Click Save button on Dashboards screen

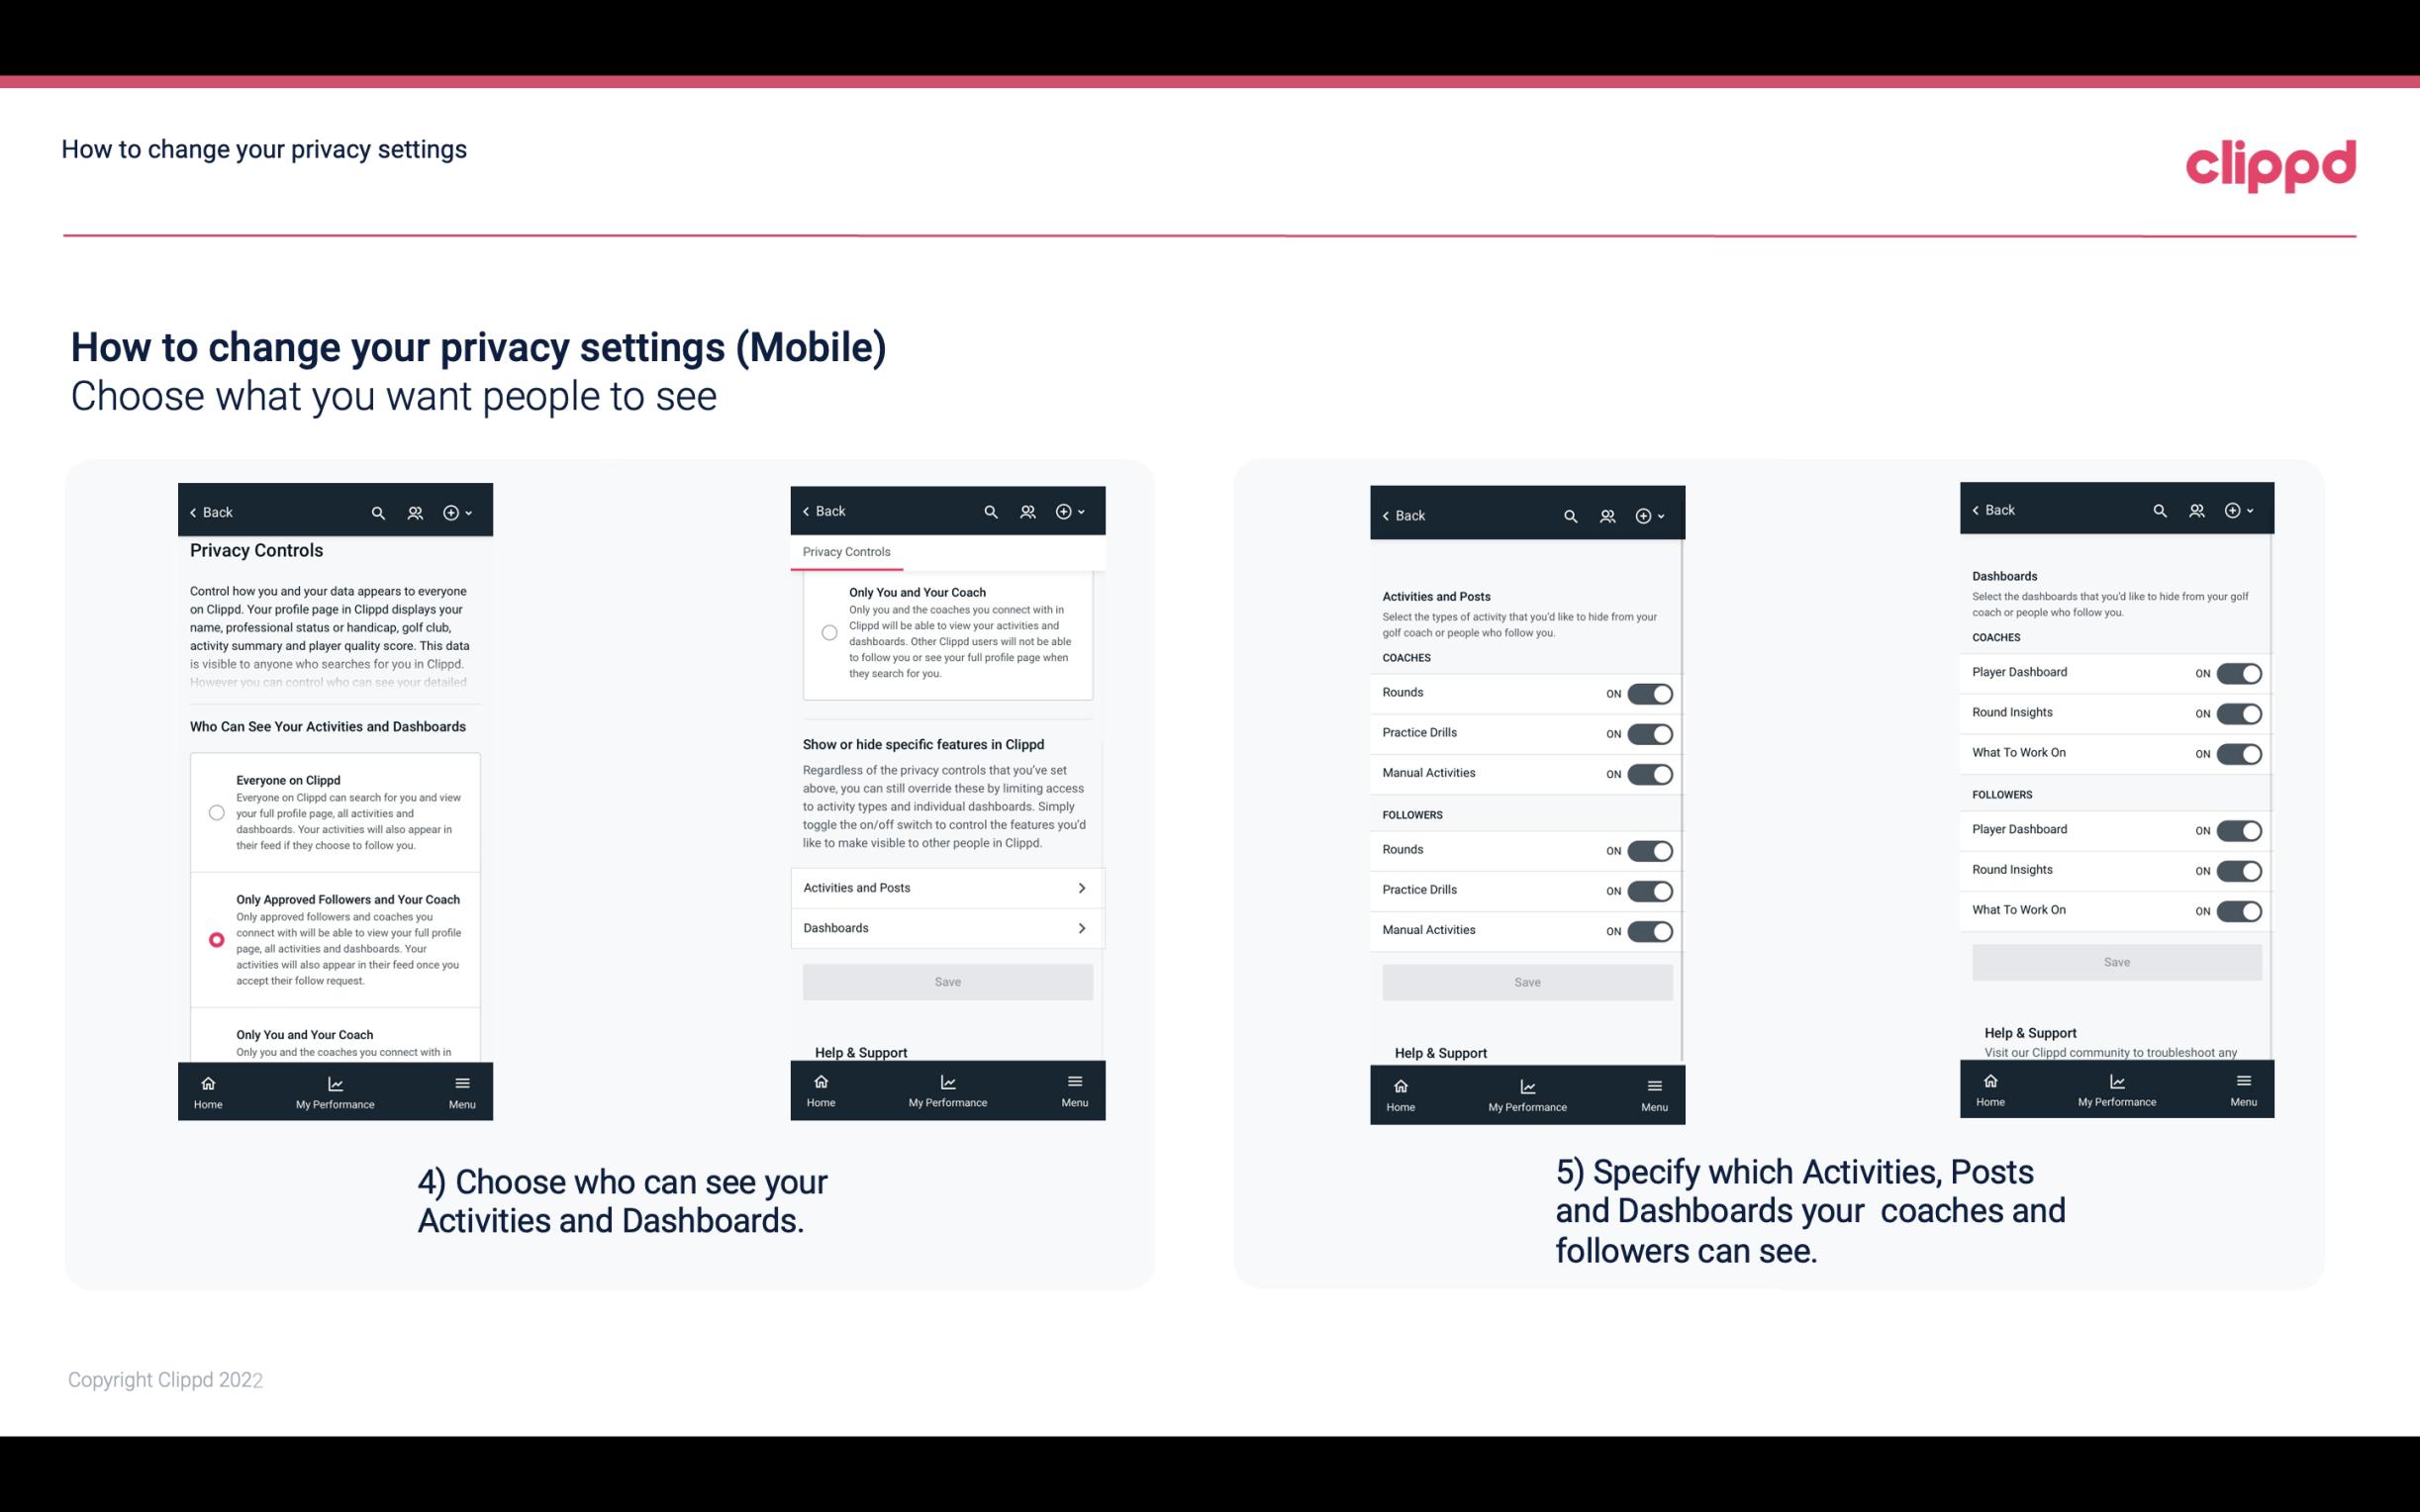tap(2117, 962)
